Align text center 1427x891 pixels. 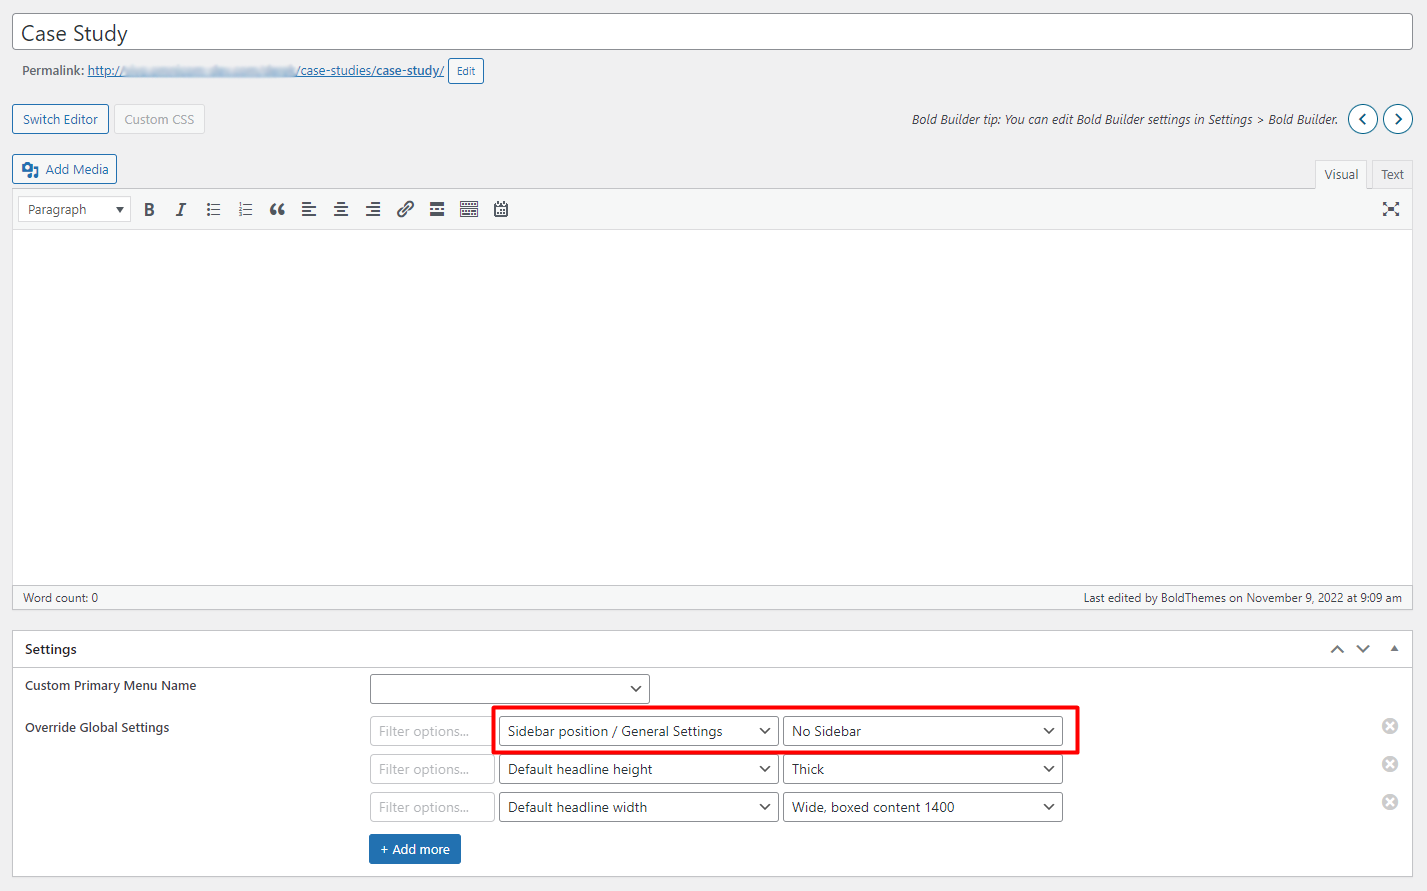(341, 209)
